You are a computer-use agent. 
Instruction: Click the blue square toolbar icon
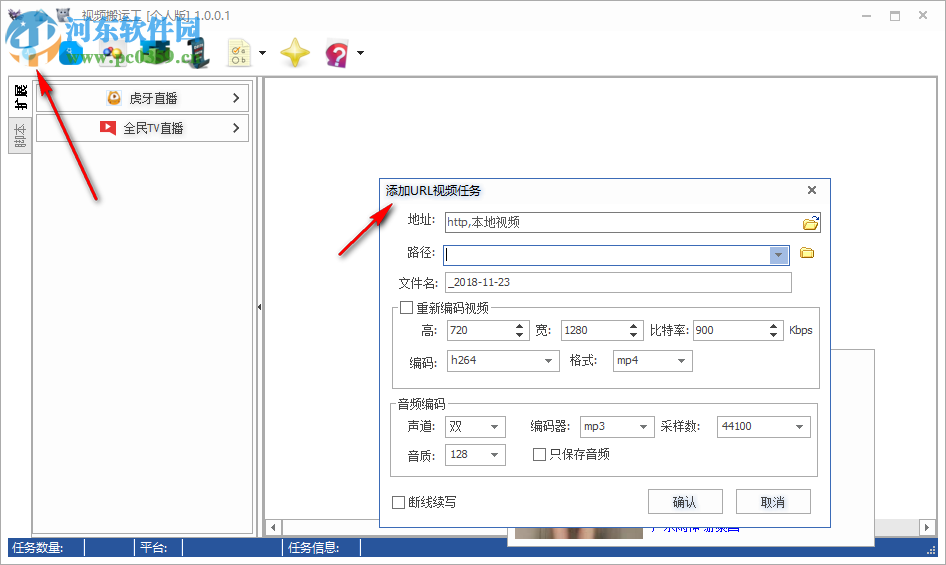coord(71,54)
